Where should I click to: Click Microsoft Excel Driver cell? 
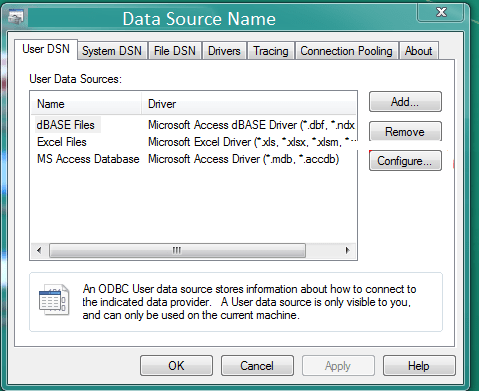click(251, 142)
